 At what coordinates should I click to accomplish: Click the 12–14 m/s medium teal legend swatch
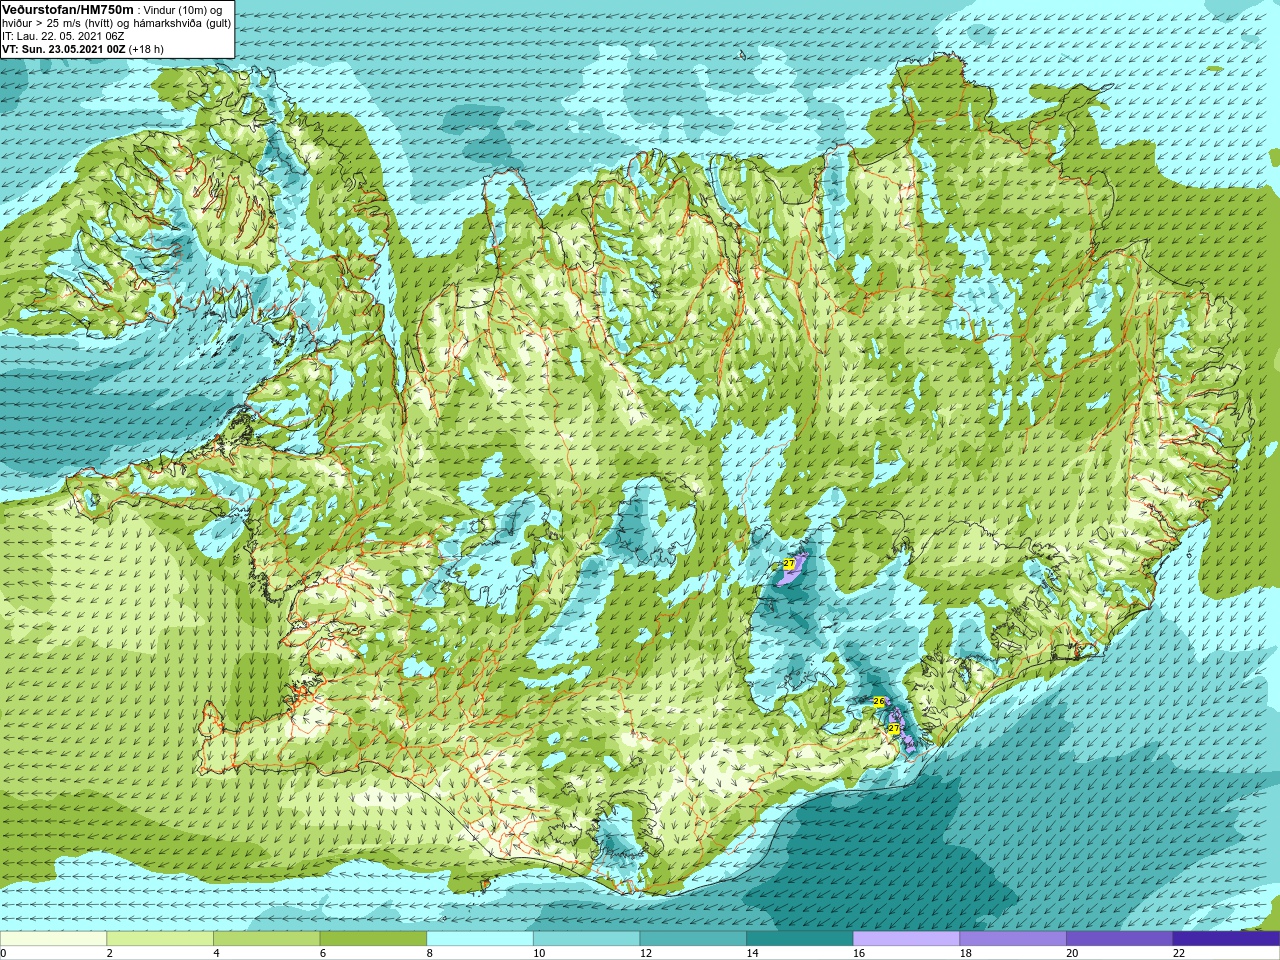pos(693,939)
